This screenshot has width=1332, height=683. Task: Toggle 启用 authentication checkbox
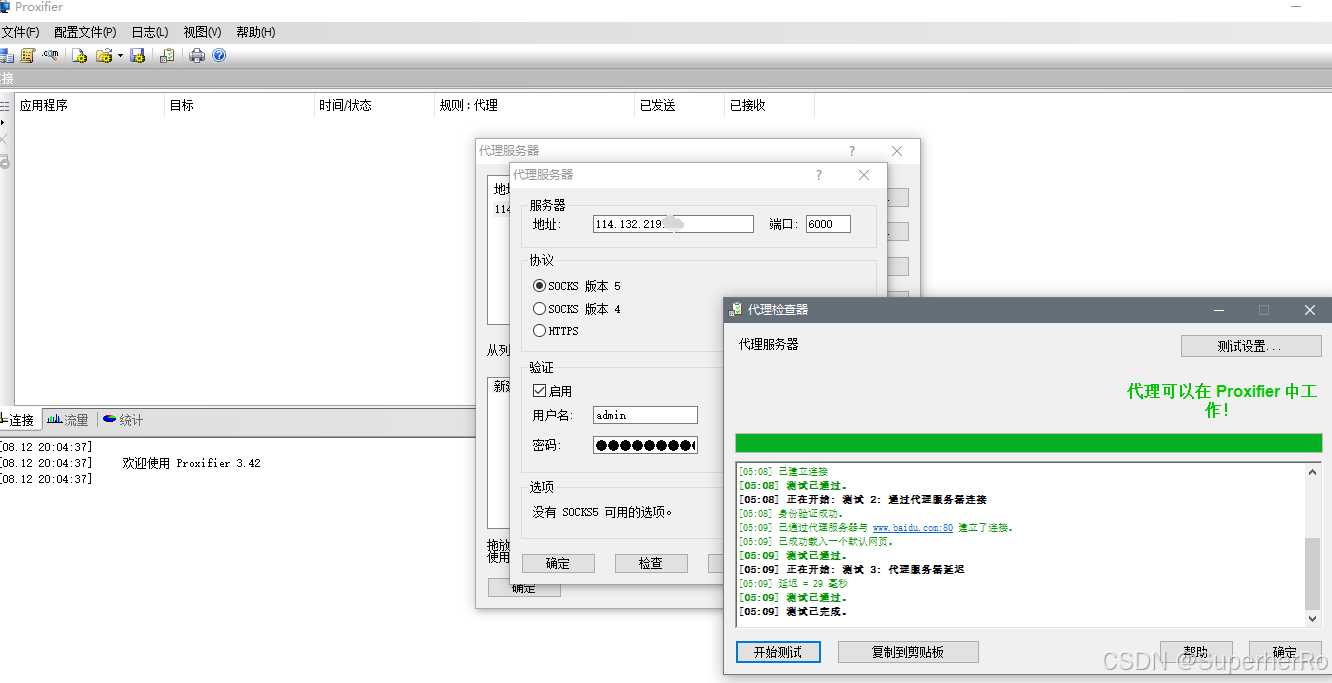pos(539,391)
